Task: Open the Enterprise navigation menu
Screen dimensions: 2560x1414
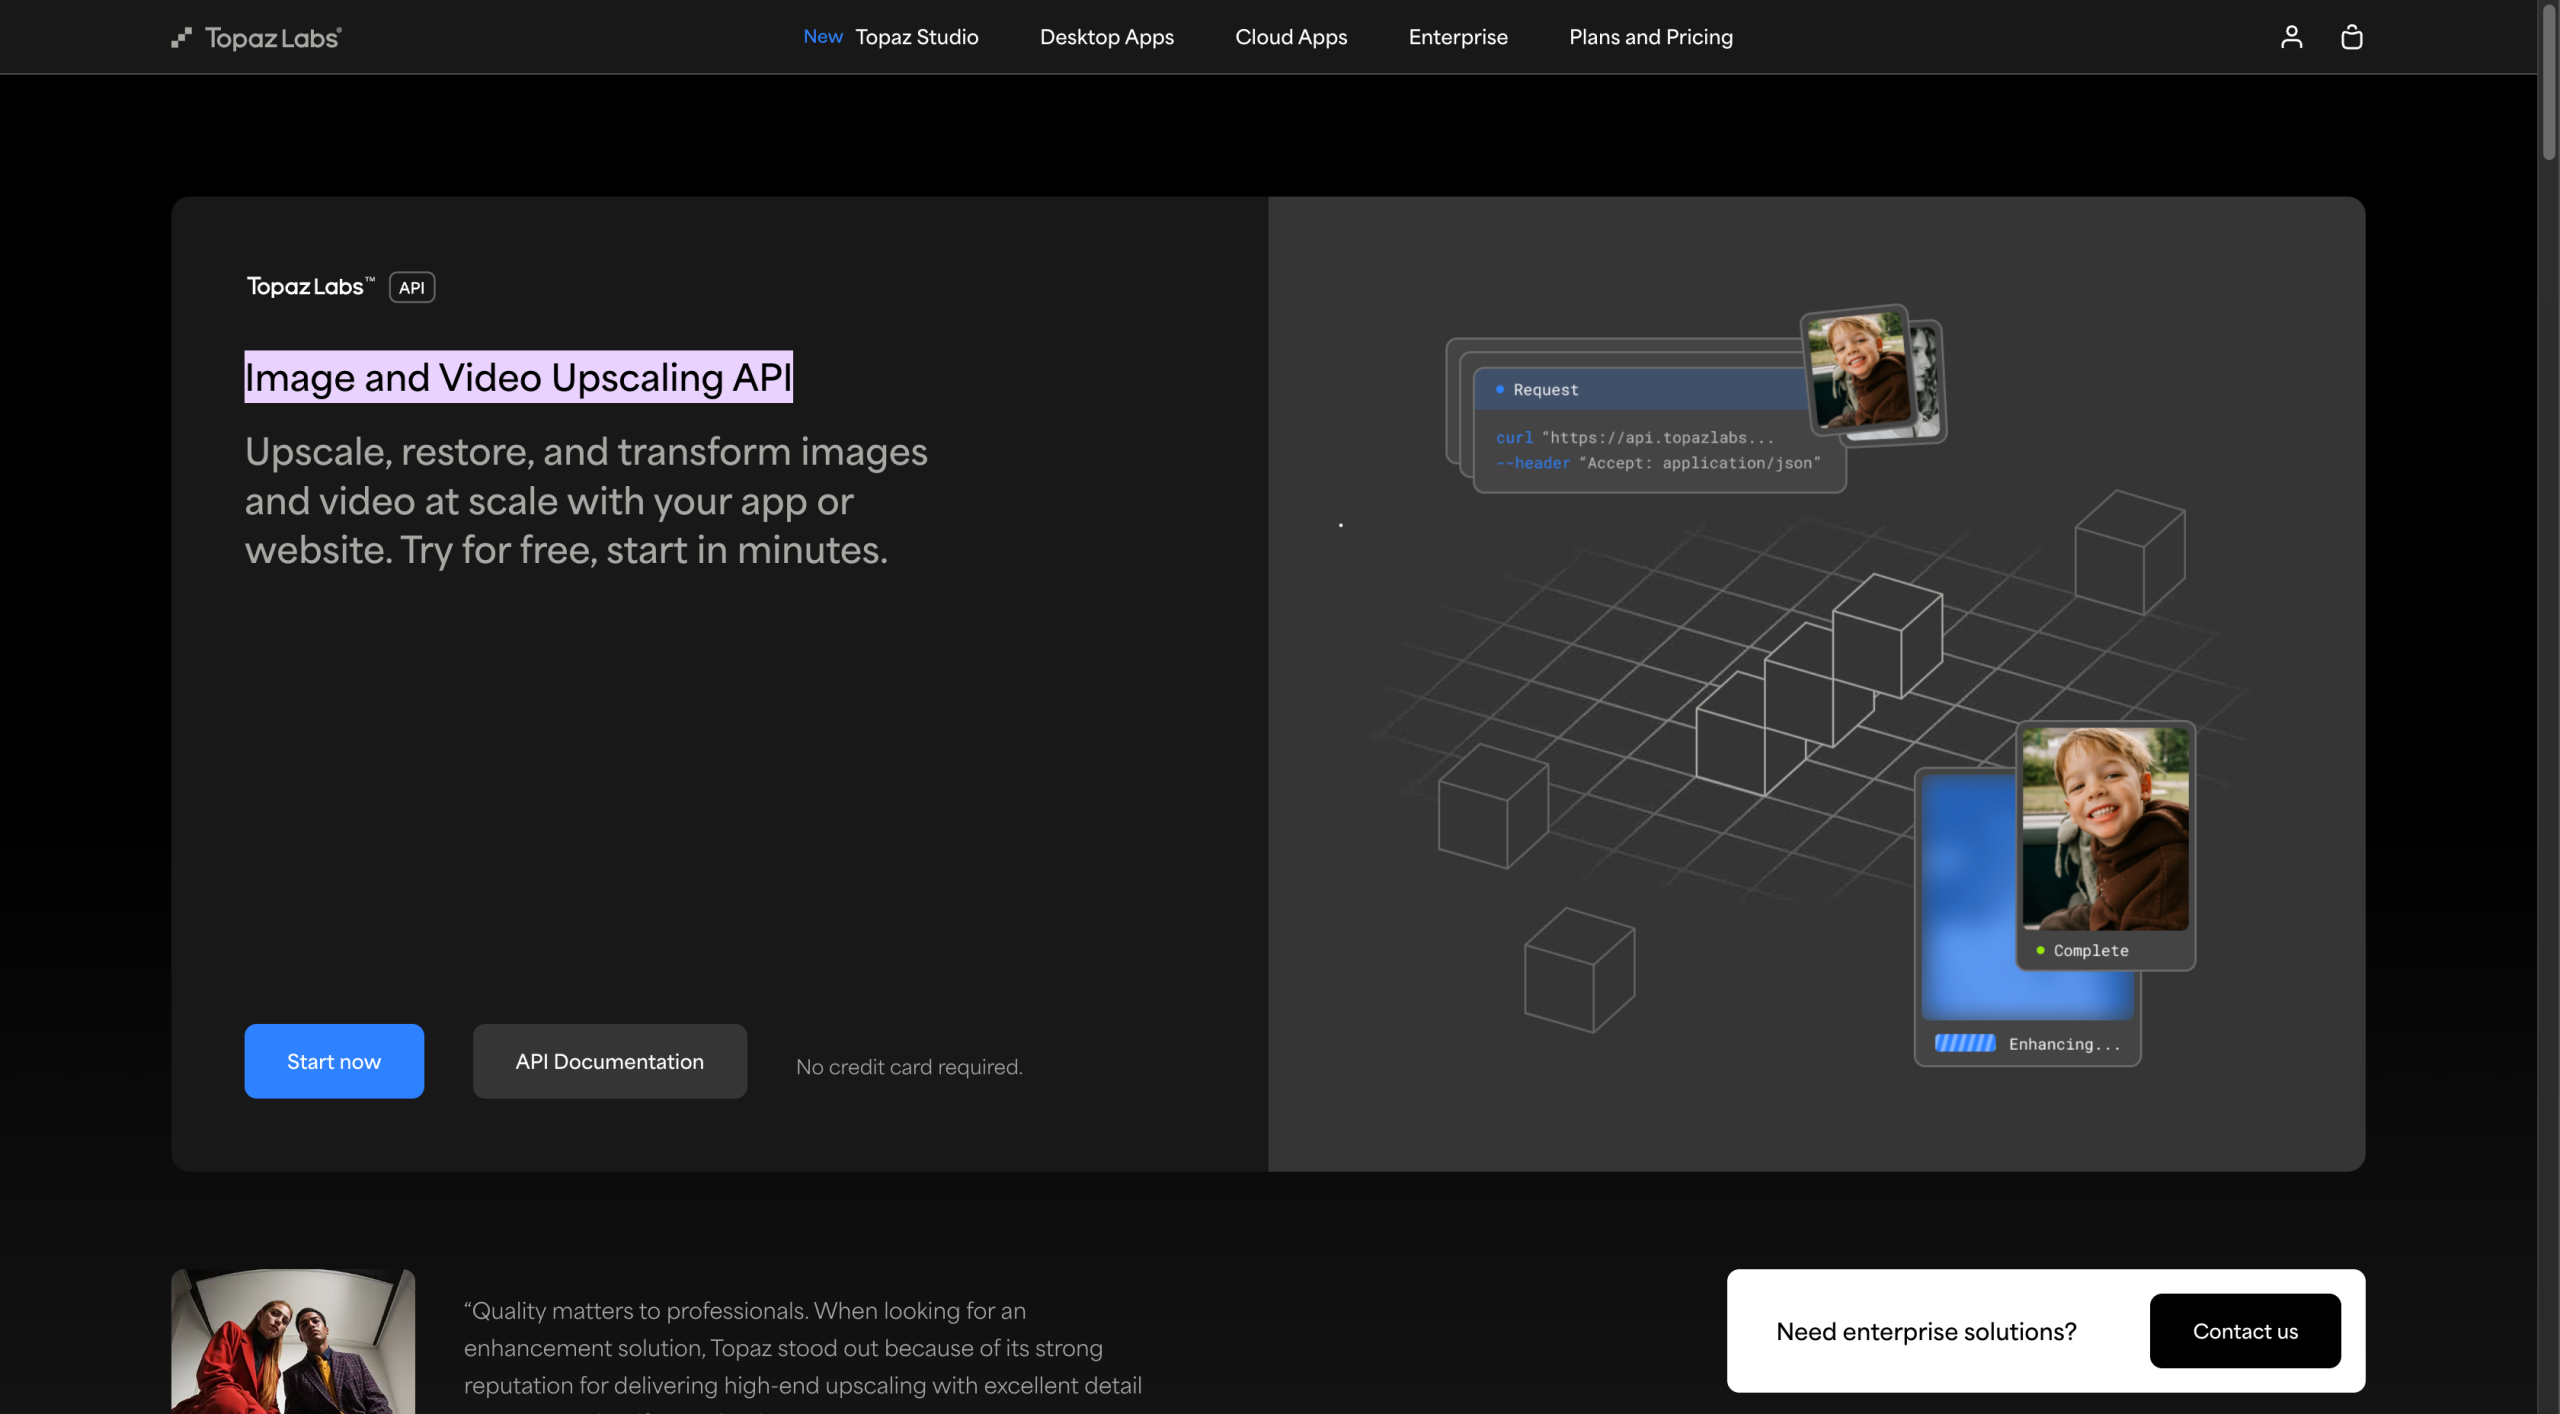Action: [x=1457, y=37]
